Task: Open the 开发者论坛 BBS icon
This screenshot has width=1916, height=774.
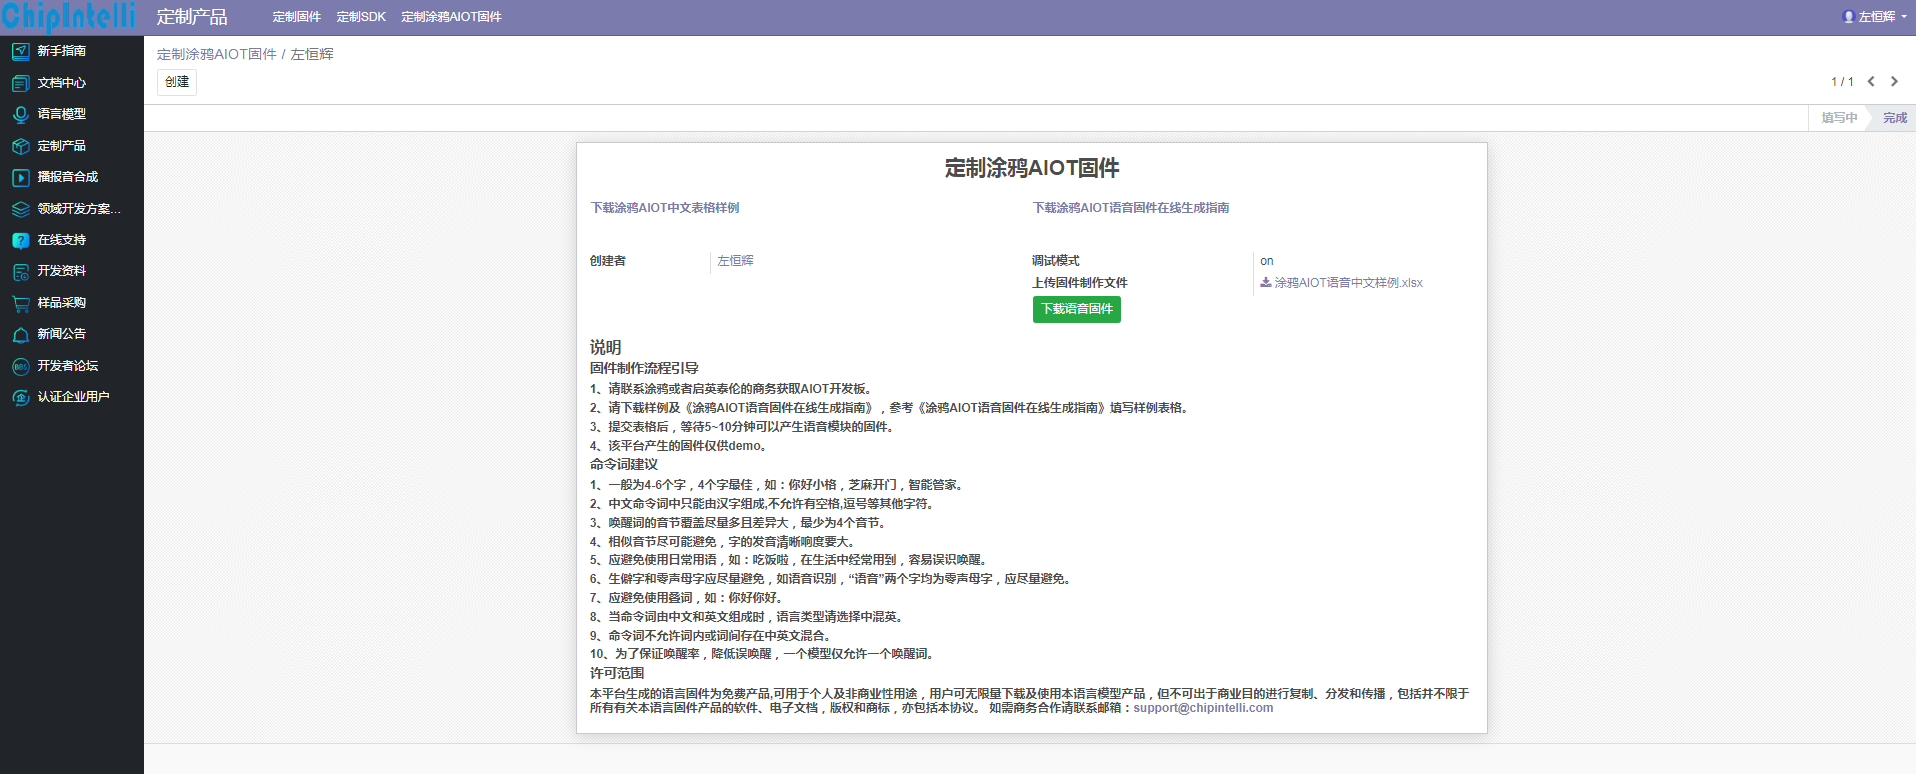Action: click(x=20, y=366)
